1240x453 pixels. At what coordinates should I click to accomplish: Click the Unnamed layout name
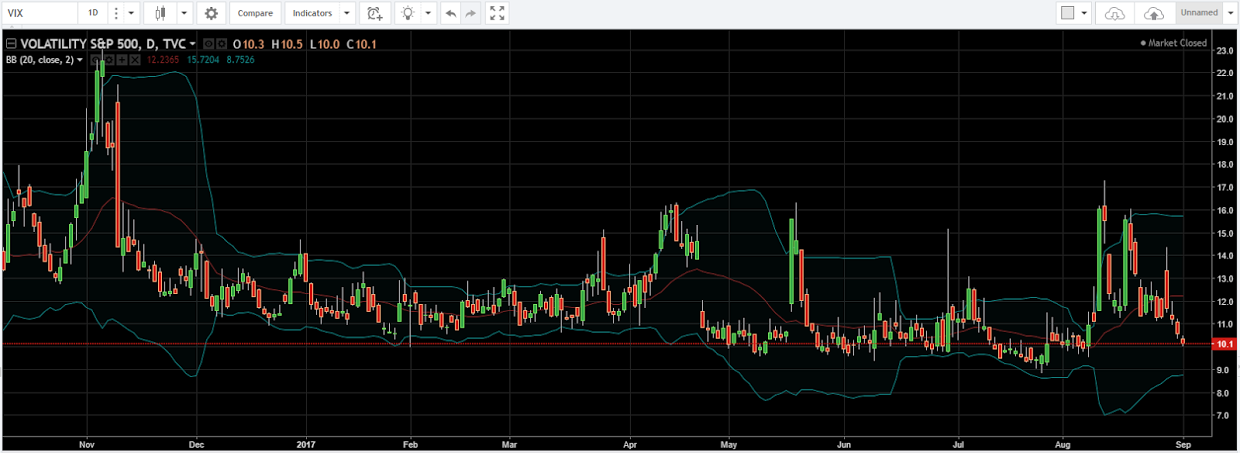coord(1199,13)
